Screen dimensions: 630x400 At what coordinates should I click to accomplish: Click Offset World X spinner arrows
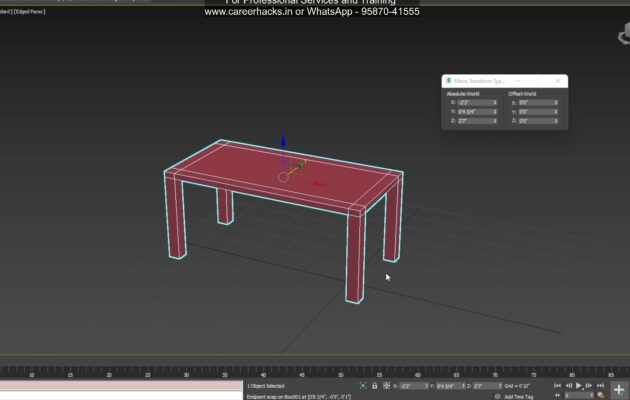click(x=556, y=102)
